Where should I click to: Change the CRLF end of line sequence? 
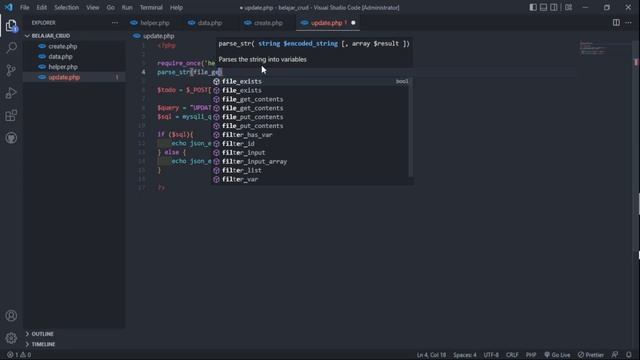point(512,355)
